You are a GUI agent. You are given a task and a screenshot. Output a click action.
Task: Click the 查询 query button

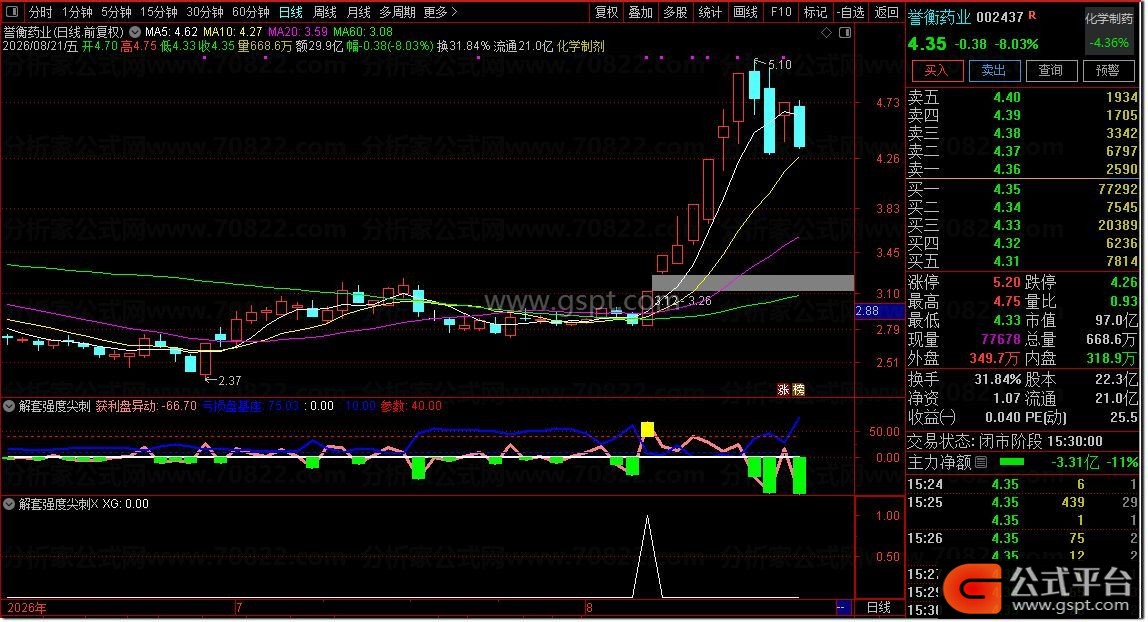(x=1050, y=70)
